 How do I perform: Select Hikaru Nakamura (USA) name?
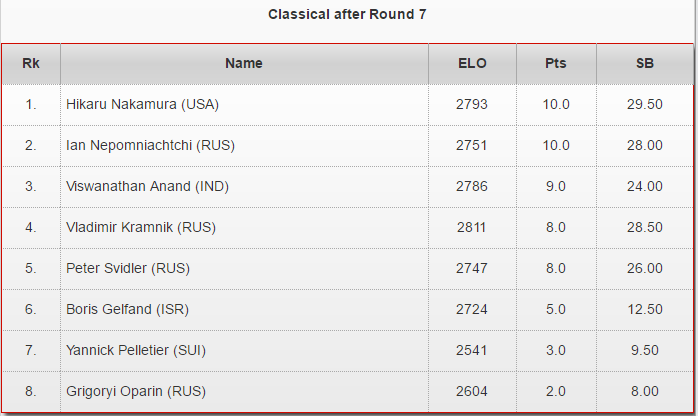point(142,104)
